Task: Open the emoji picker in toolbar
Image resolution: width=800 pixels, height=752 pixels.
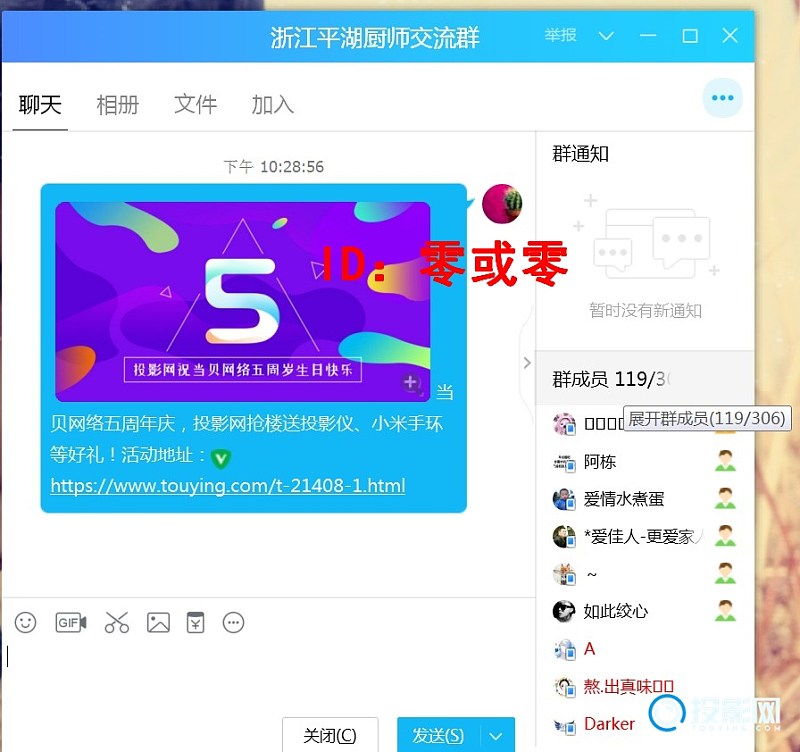Action: pos(26,622)
